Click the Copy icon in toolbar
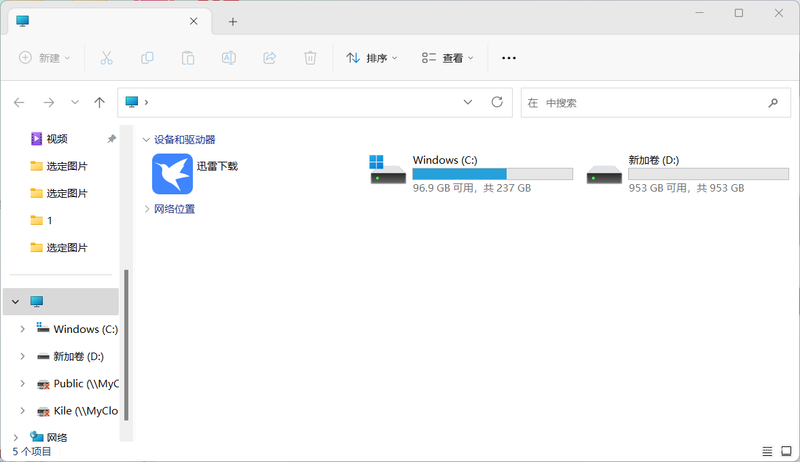This screenshot has height=462, width=800. coord(147,58)
